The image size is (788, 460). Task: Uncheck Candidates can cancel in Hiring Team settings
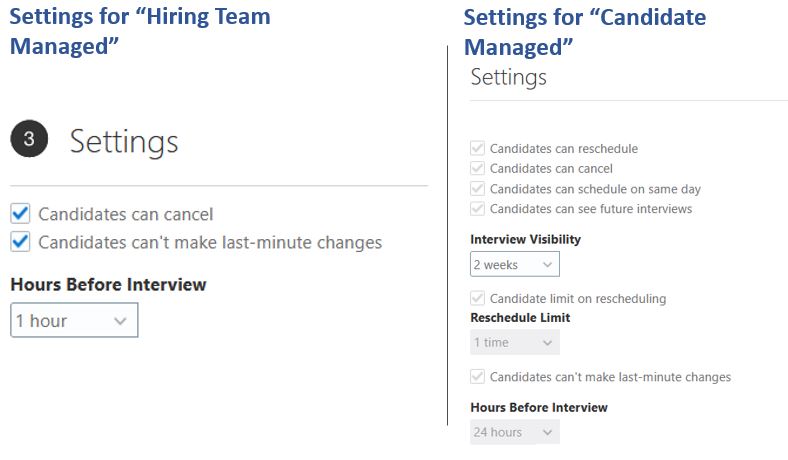point(21,214)
